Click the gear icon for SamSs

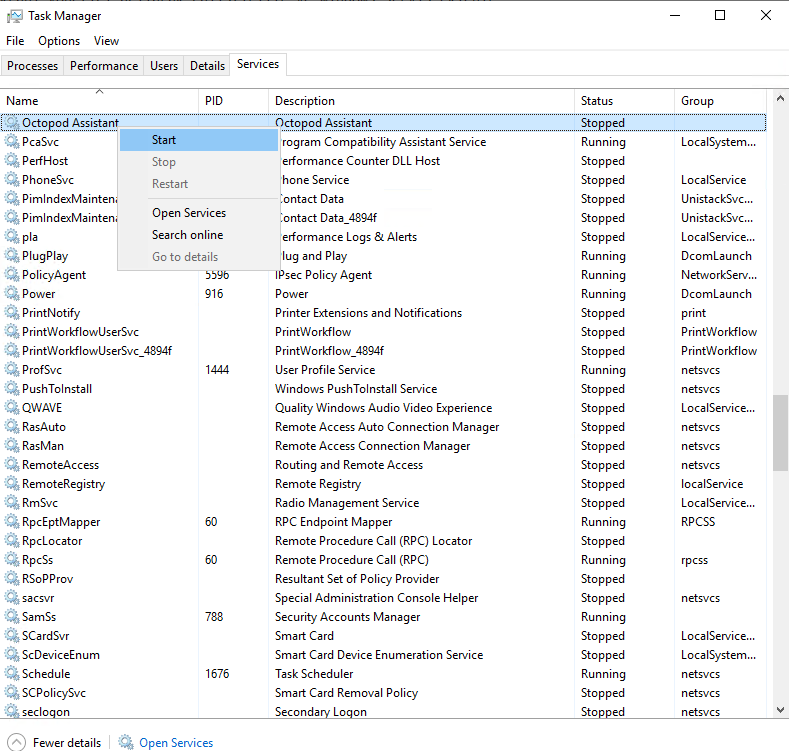pyautogui.click(x=12, y=617)
